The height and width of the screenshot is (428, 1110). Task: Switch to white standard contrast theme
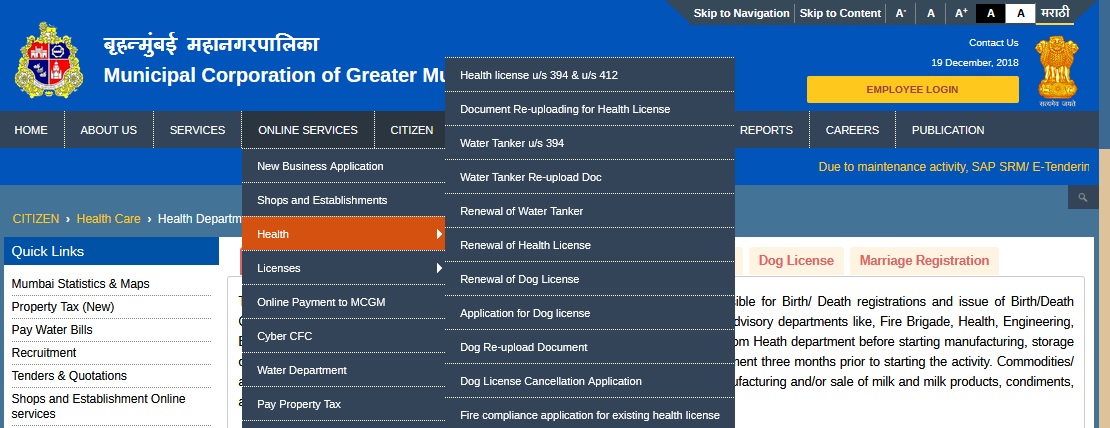coord(1020,13)
